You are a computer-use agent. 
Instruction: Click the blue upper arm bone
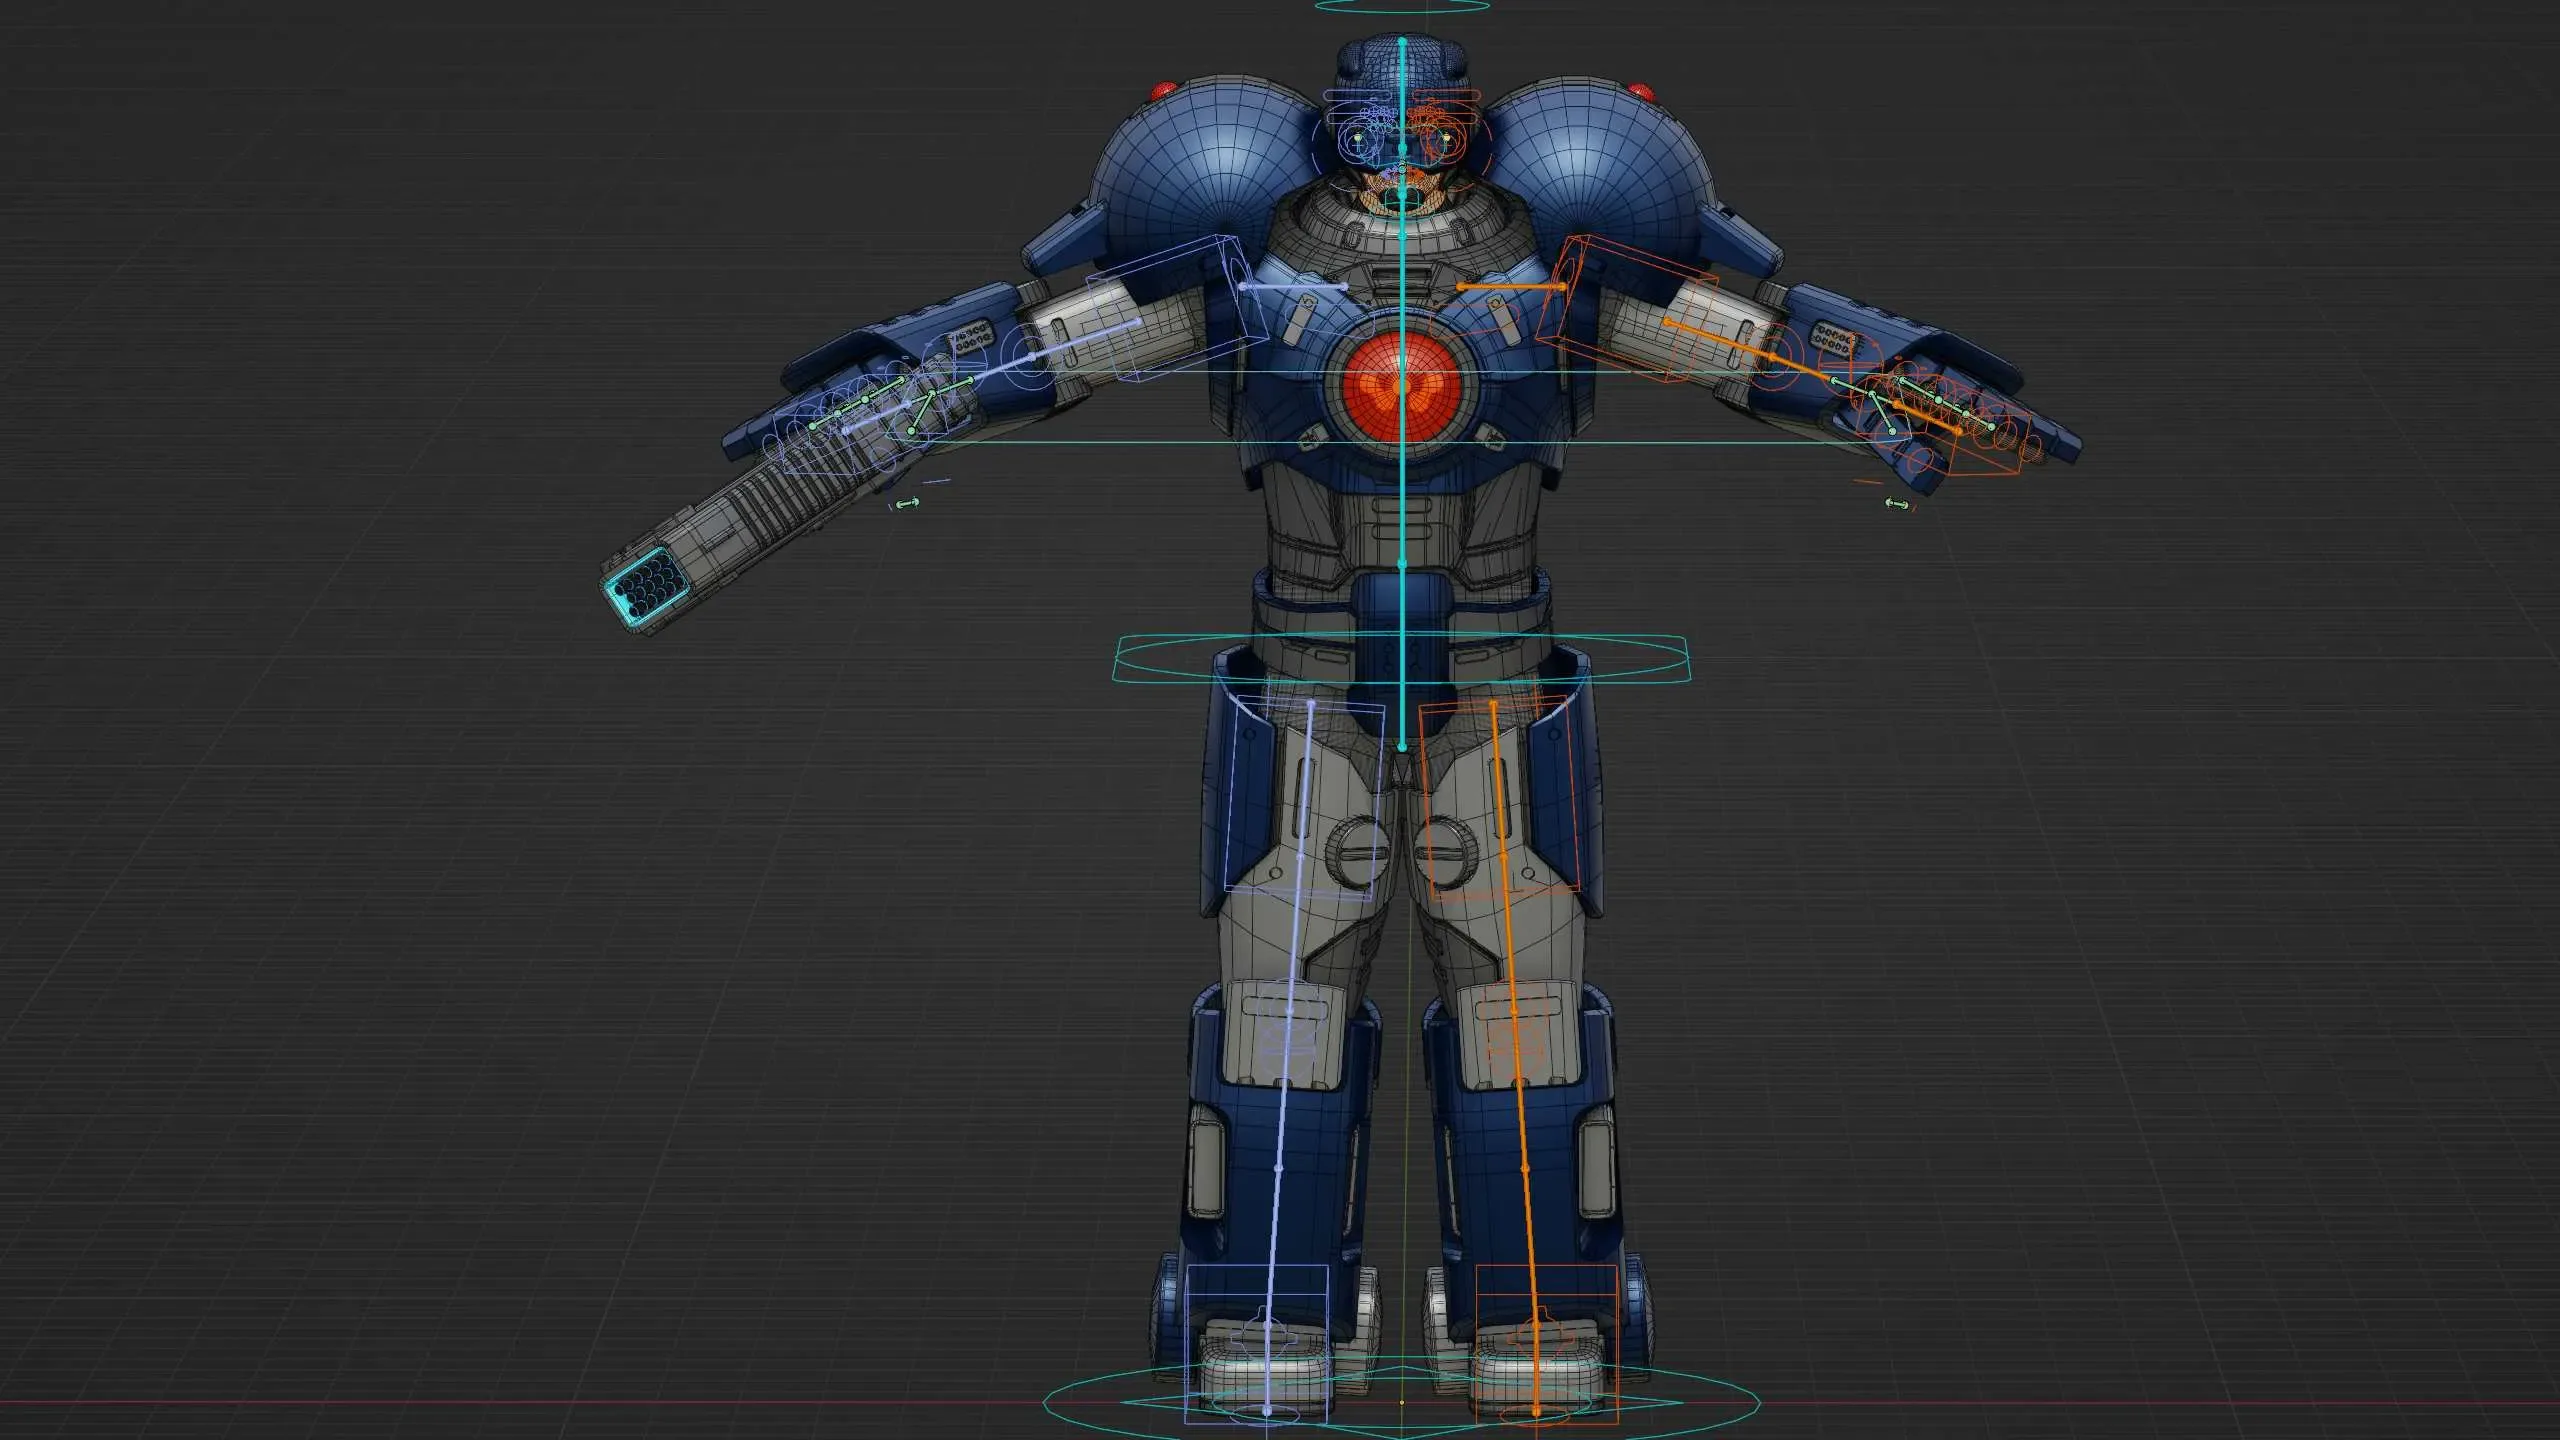pos(1085,340)
